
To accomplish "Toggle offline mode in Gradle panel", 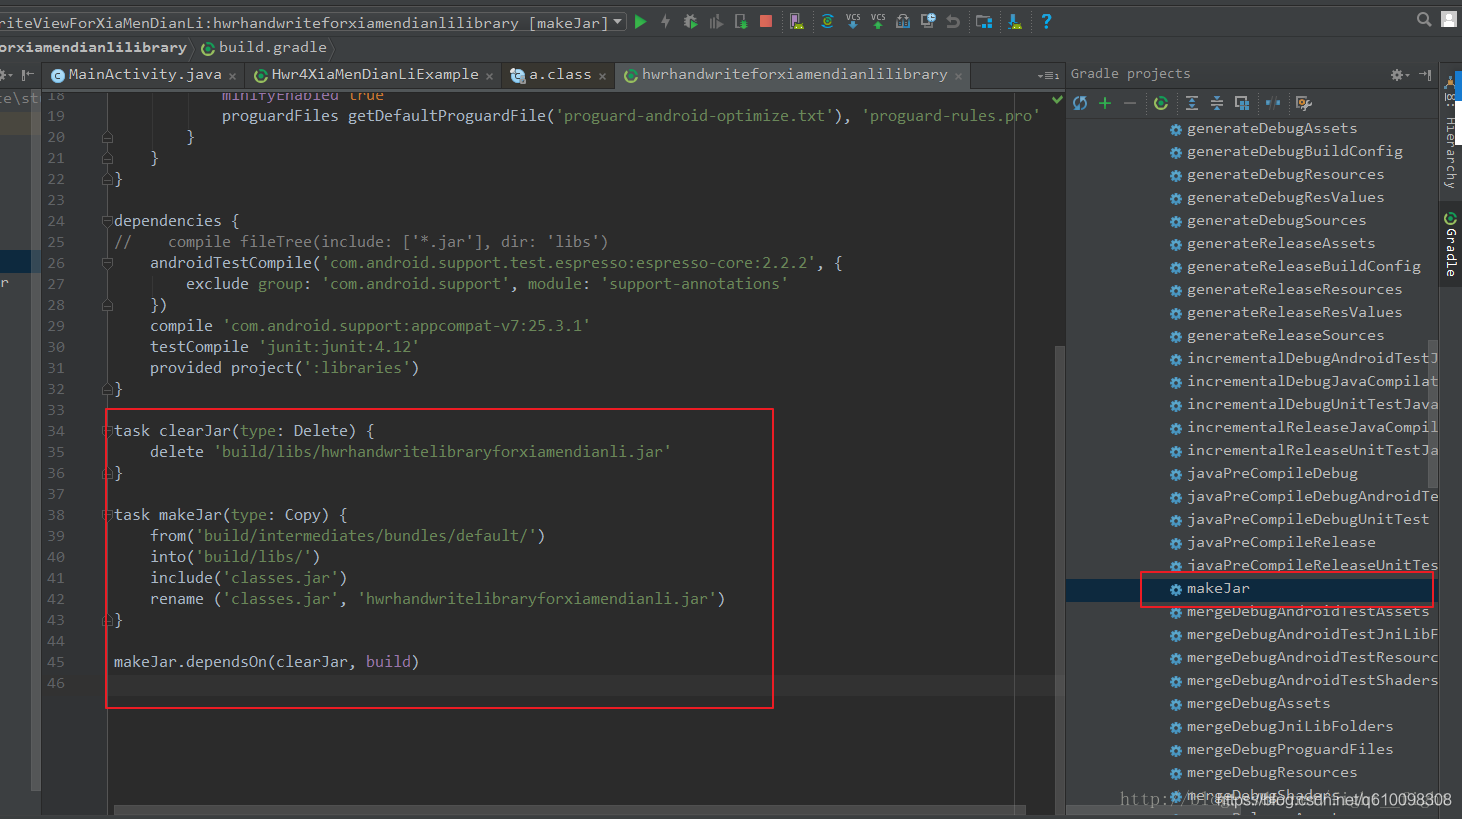I will [x=1273, y=103].
